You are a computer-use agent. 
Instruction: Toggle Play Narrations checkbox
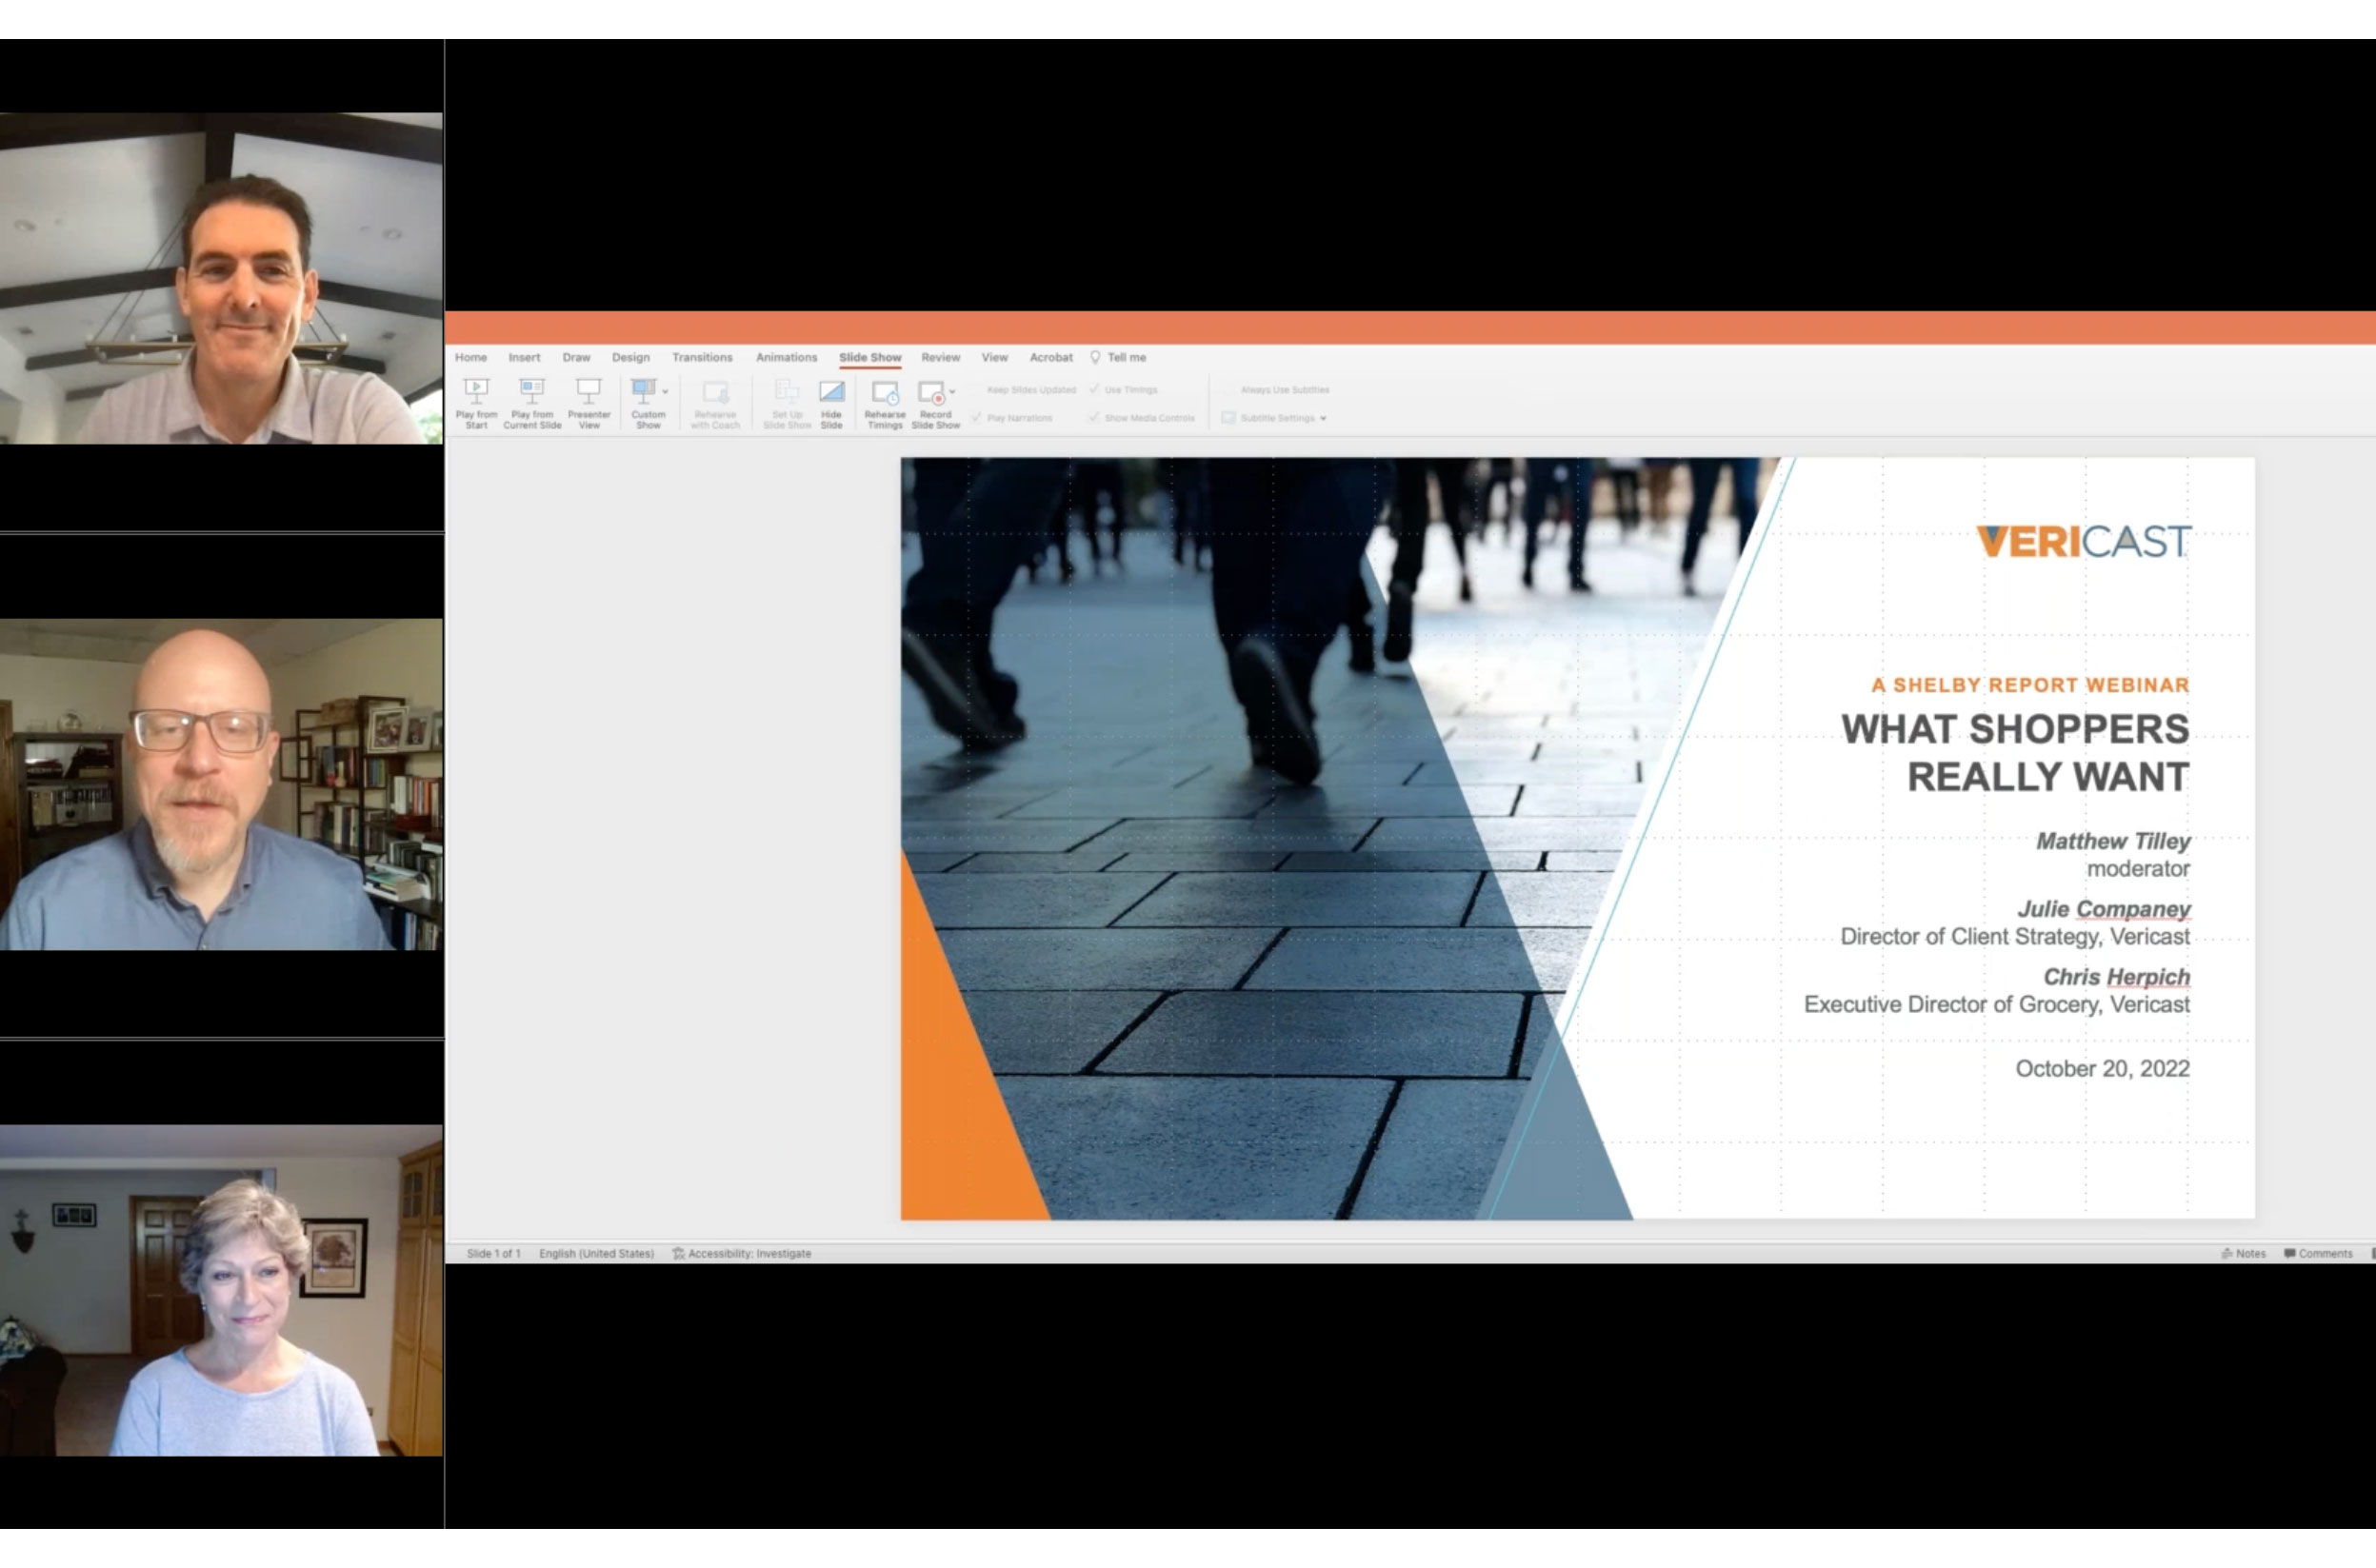(x=977, y=418)
